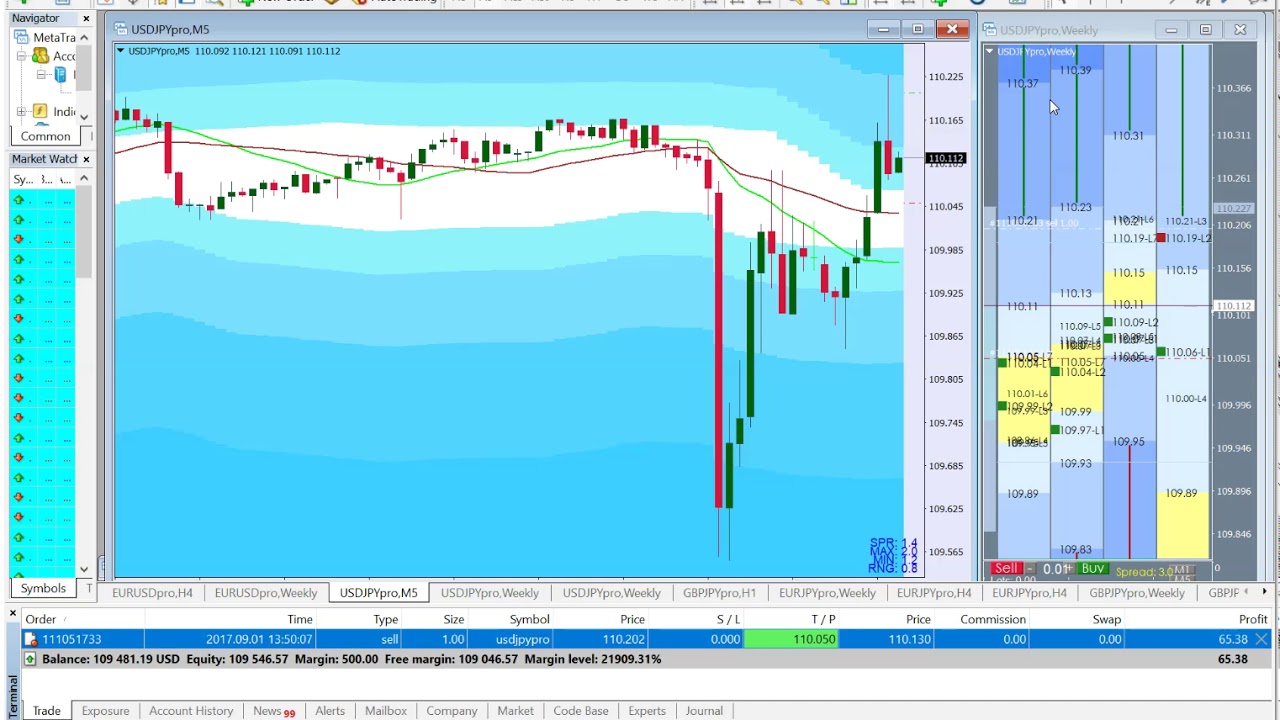Screen dimensions: 1280x720
Task: Expand the Indicators tree node
Action: click(21, 112)
